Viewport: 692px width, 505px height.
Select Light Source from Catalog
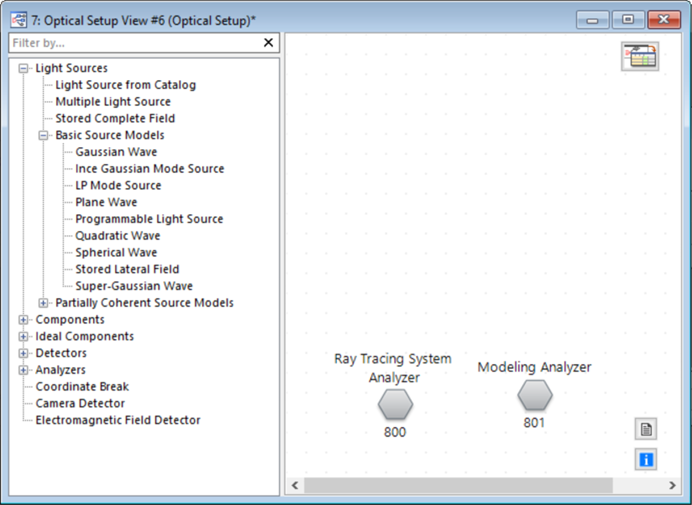(125, 85)
